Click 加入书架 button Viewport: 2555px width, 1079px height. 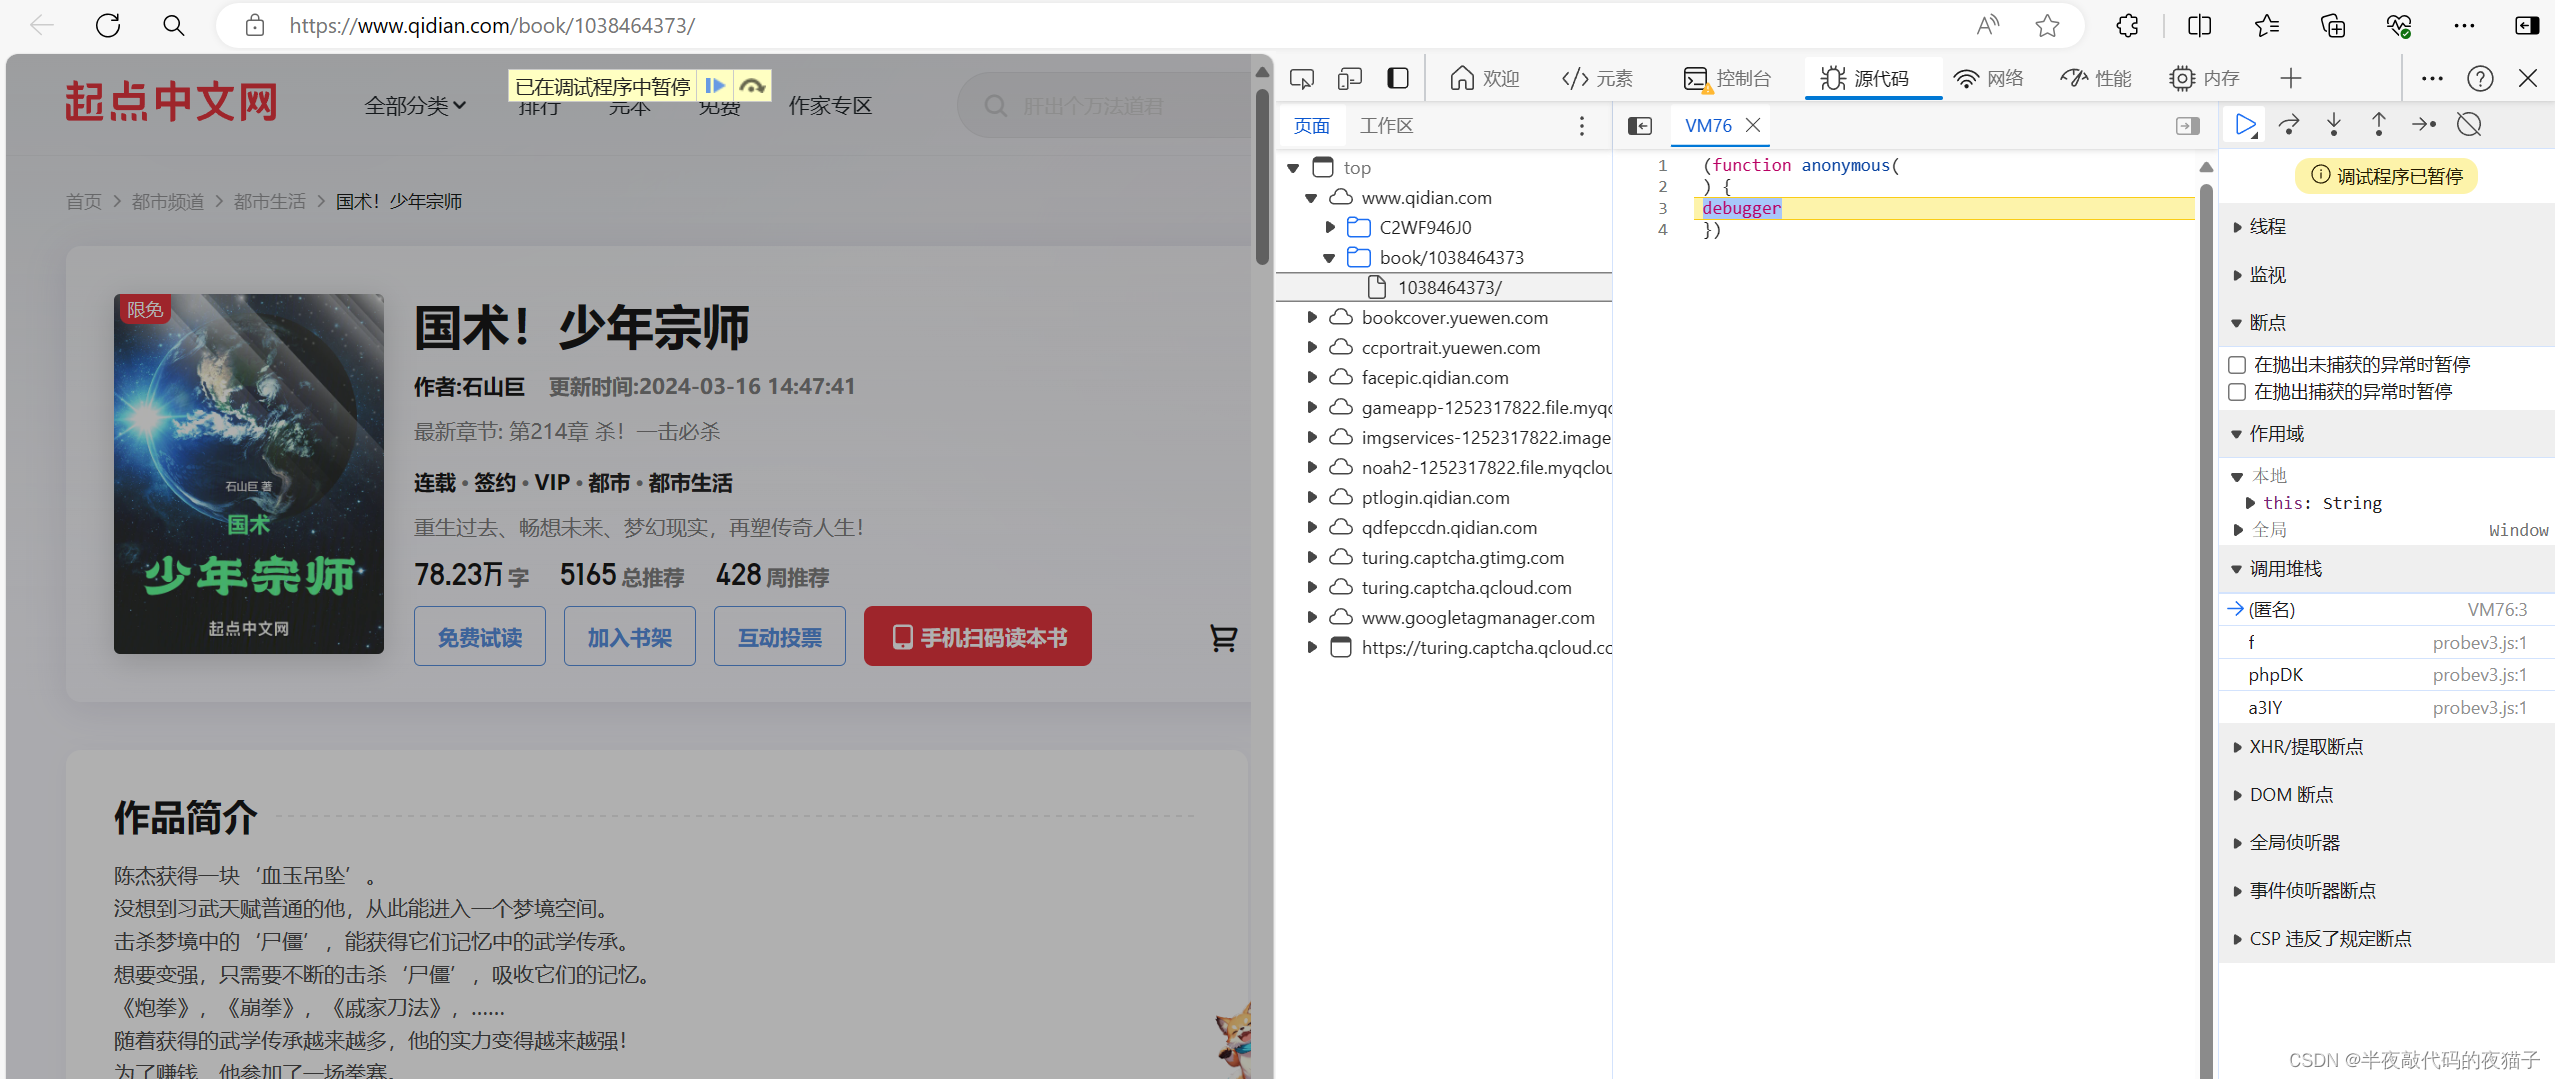630,637
